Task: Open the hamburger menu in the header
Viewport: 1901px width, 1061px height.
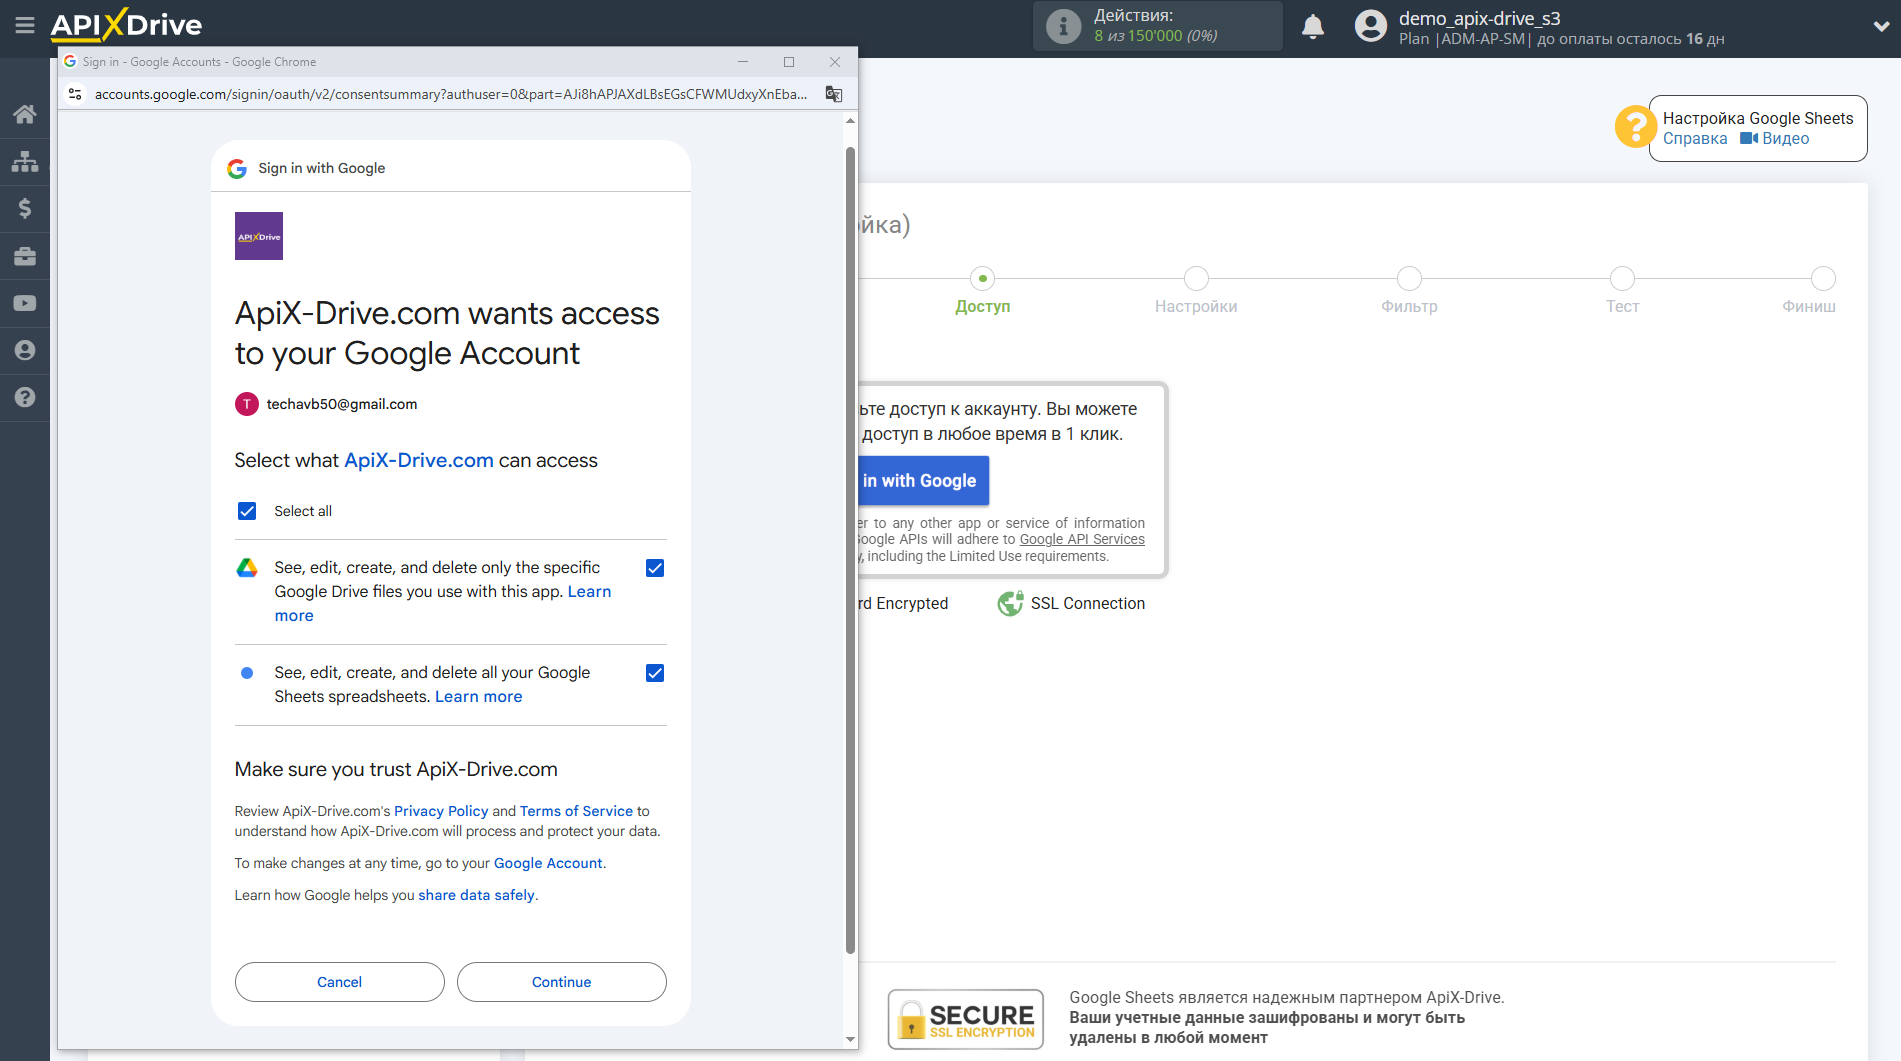Action: [x=25, y=25]
